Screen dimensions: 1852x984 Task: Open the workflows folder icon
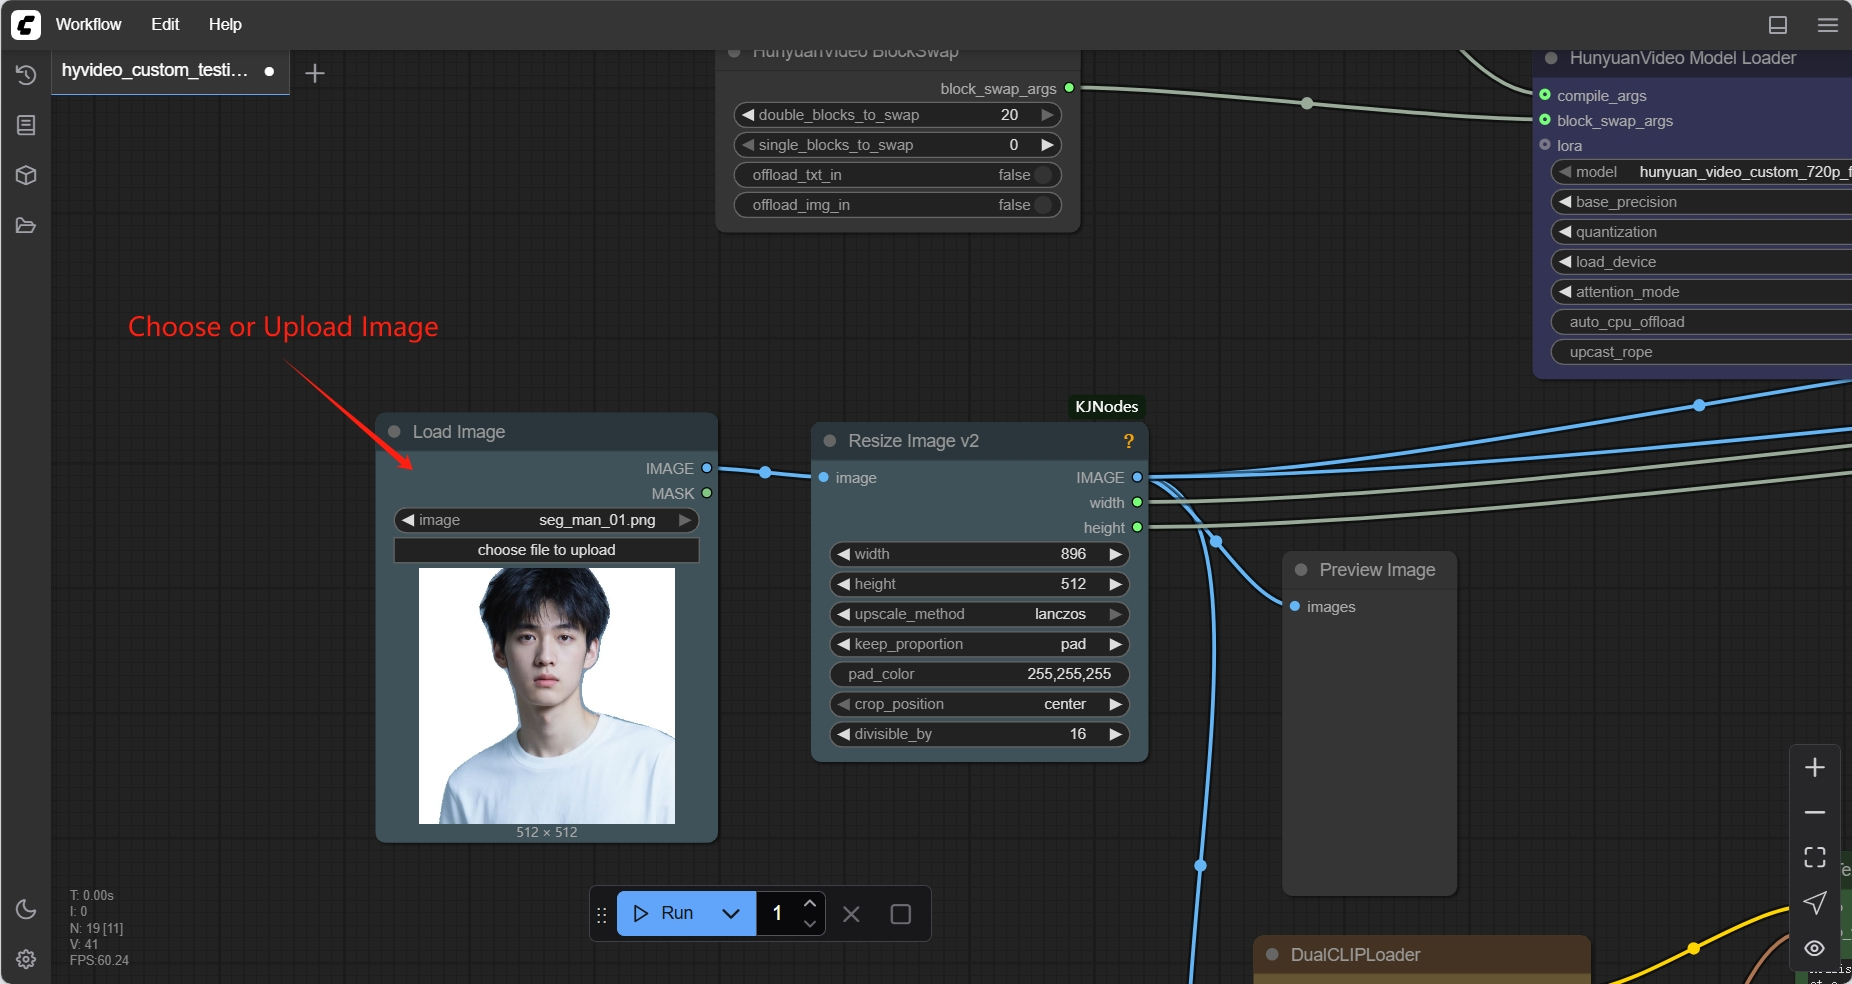(26, 226)
